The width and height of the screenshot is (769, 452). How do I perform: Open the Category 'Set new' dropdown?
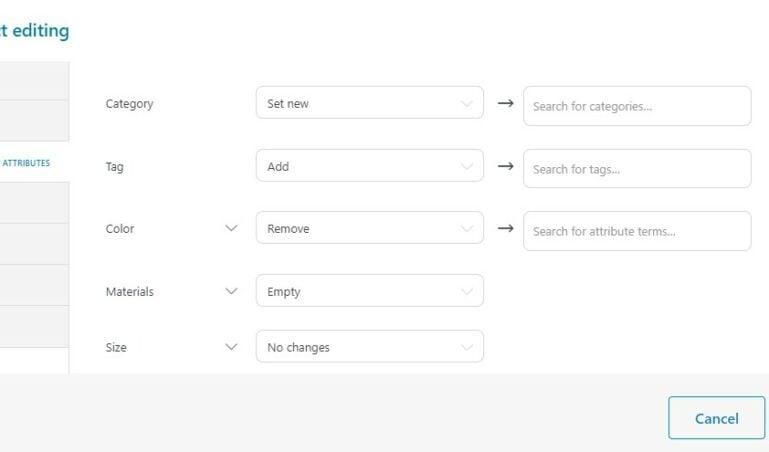(370, 103)
